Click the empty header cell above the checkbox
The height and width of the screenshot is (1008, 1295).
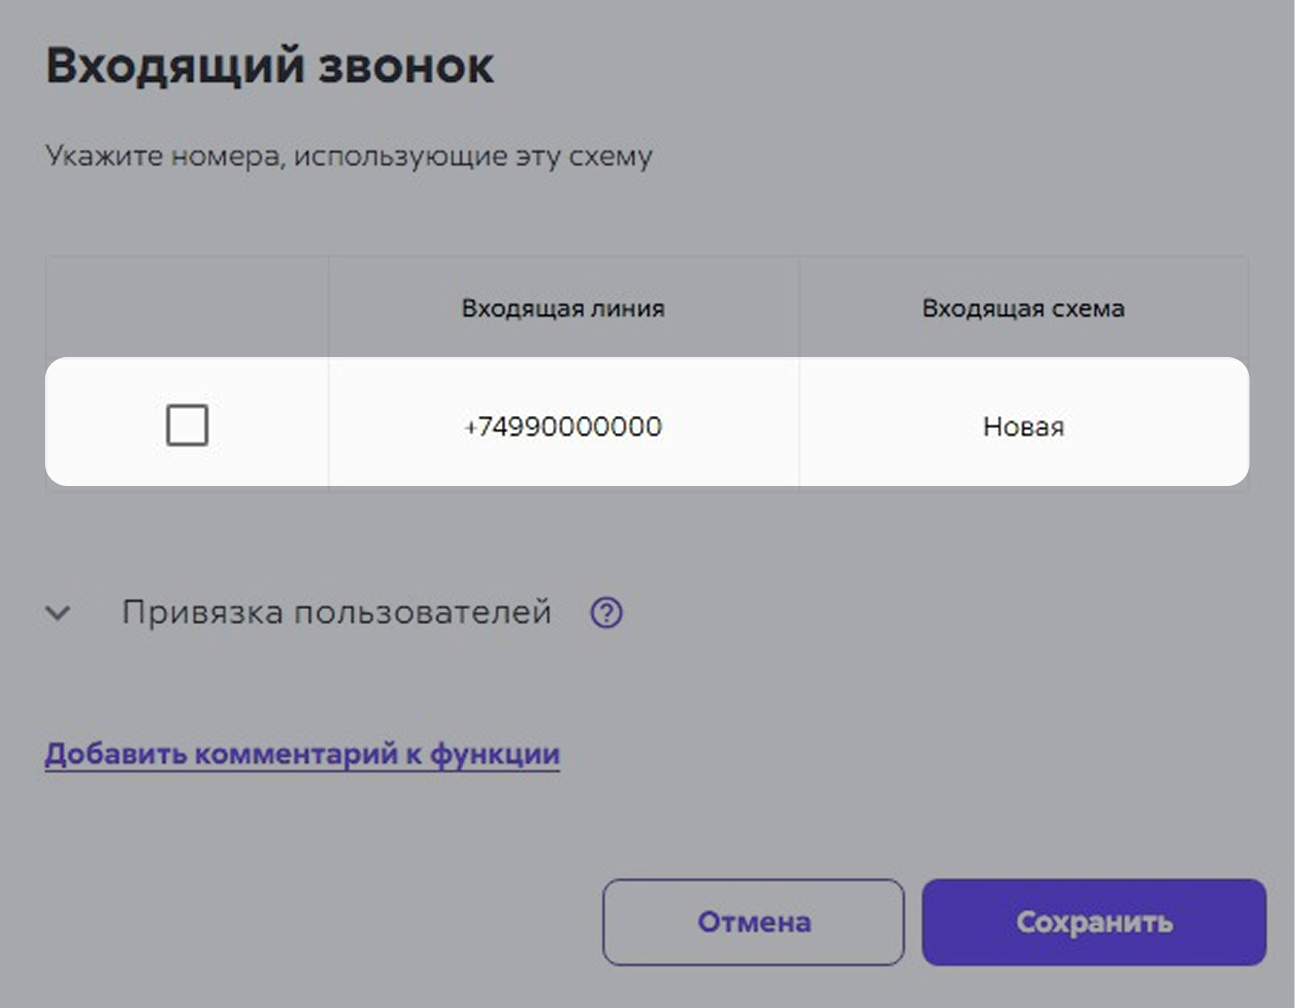click(187, 307)
